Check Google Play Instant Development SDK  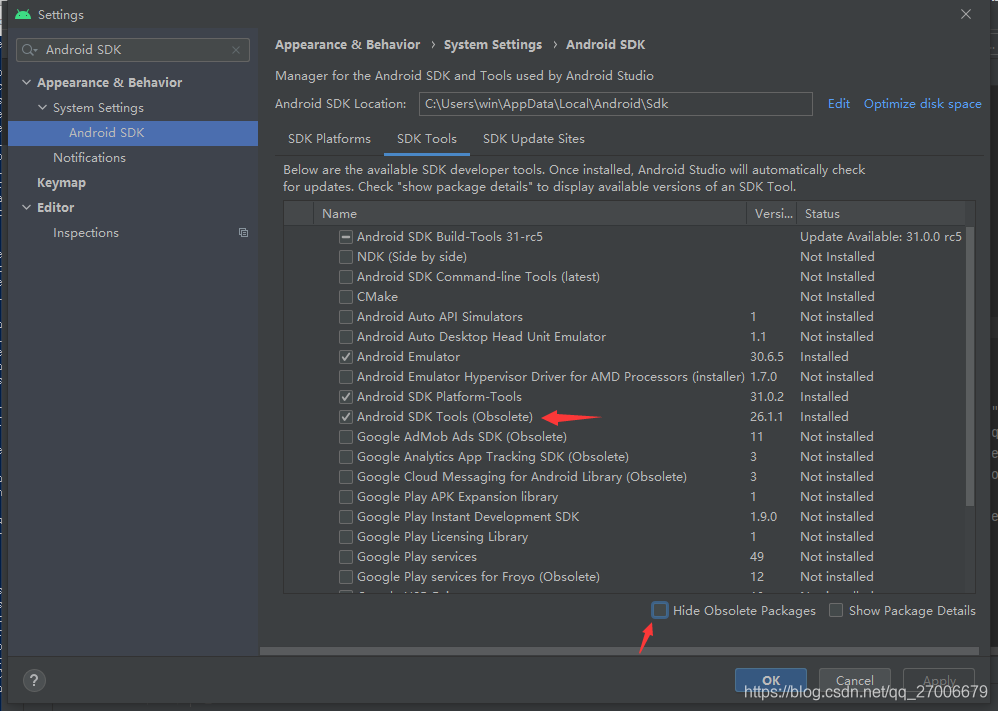click(346, 517)
